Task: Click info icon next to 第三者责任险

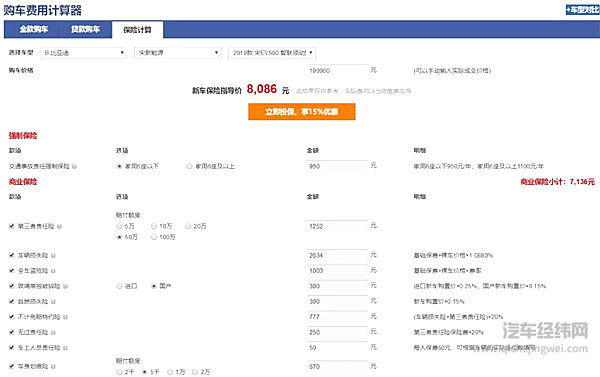Action: click(59, 227)
